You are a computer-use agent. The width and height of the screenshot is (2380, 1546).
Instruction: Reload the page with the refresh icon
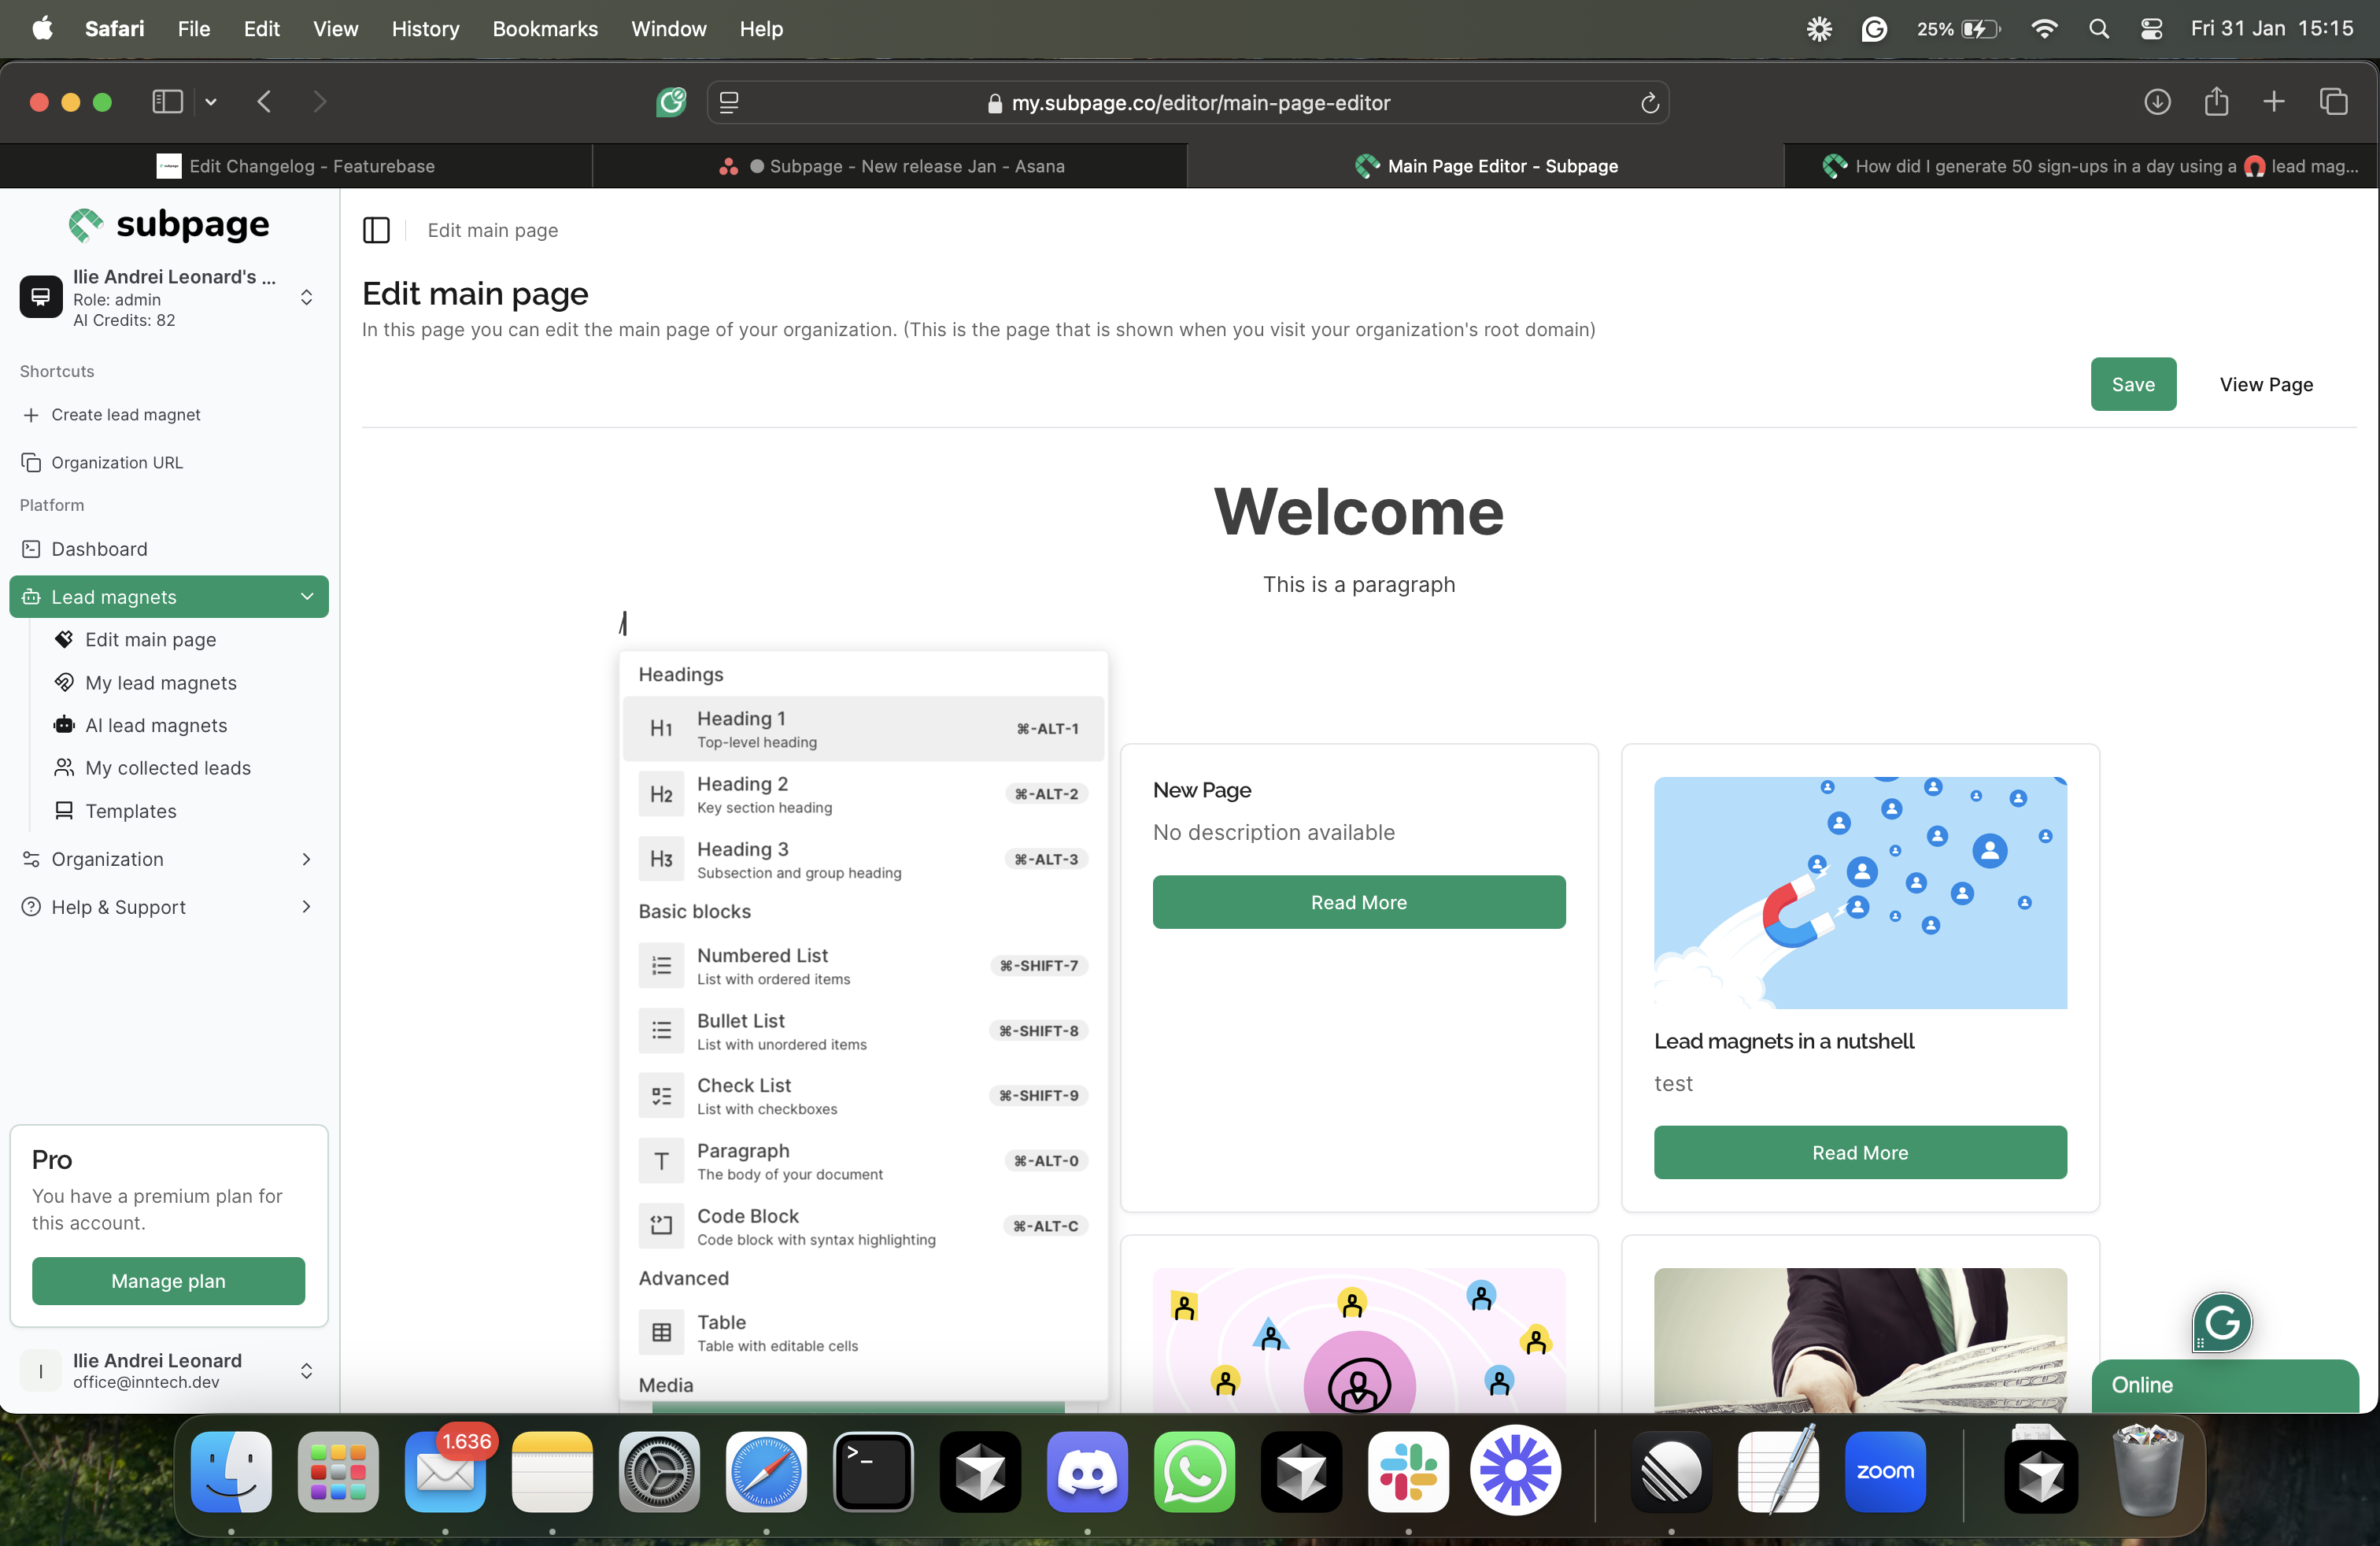click(1649, 102)
